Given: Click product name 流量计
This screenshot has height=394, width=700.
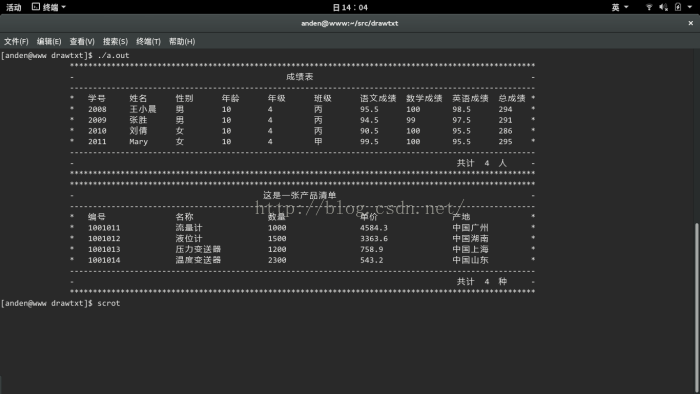Looking at the screenshot, I should tap(189, 228).
